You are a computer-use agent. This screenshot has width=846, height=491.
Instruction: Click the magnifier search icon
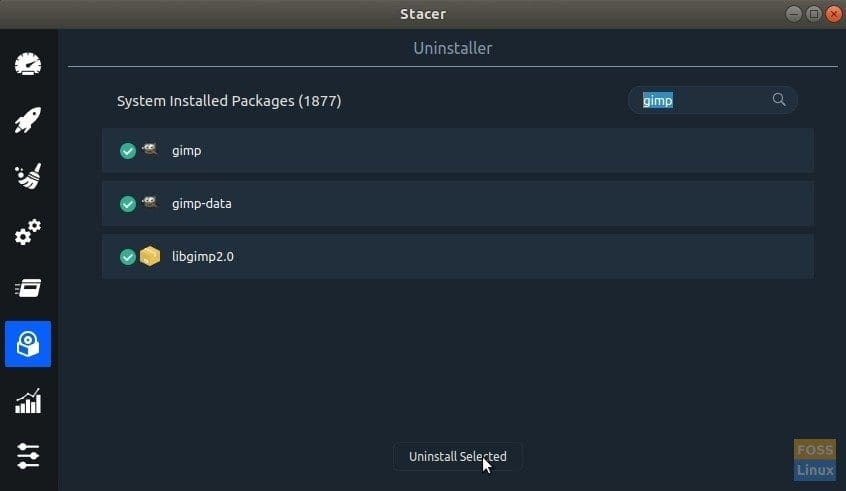(x=779, y=99)
